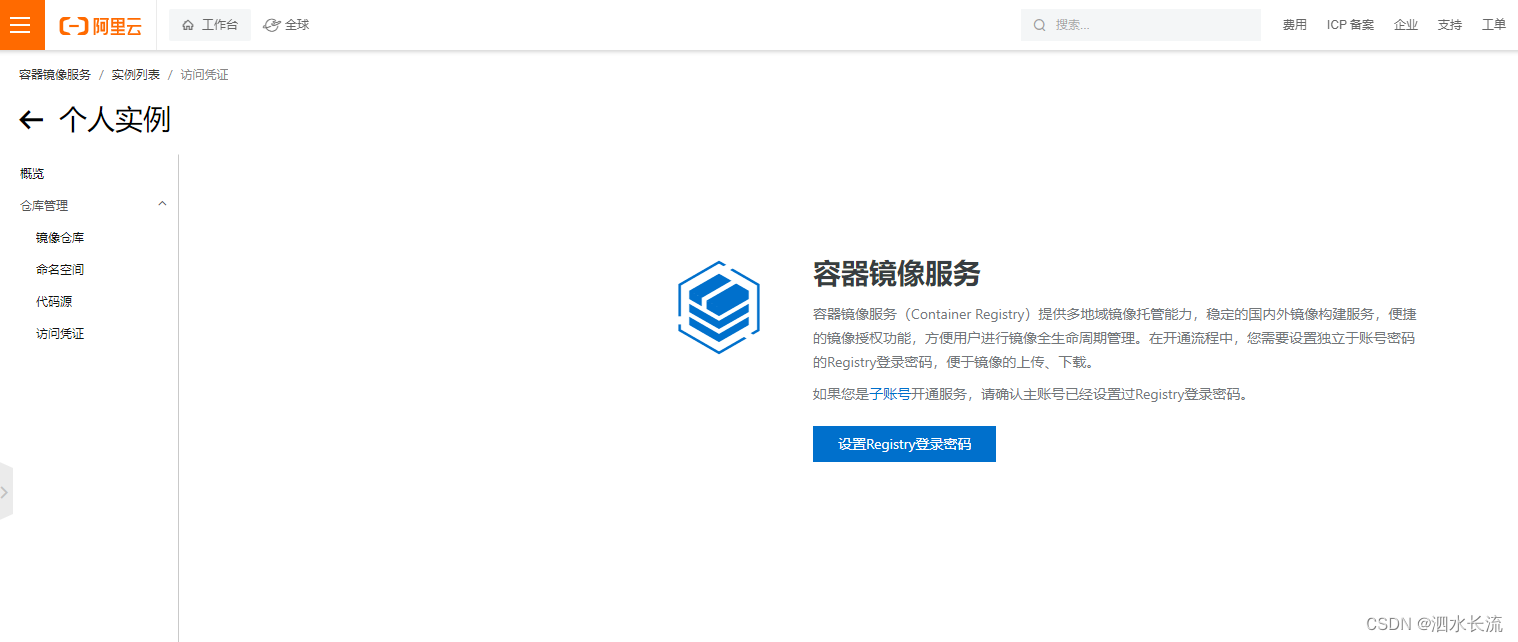The width and height of the screenshot is (1518, 642).
Task: Click the container registry cube logo
Action: coord(718,307)
